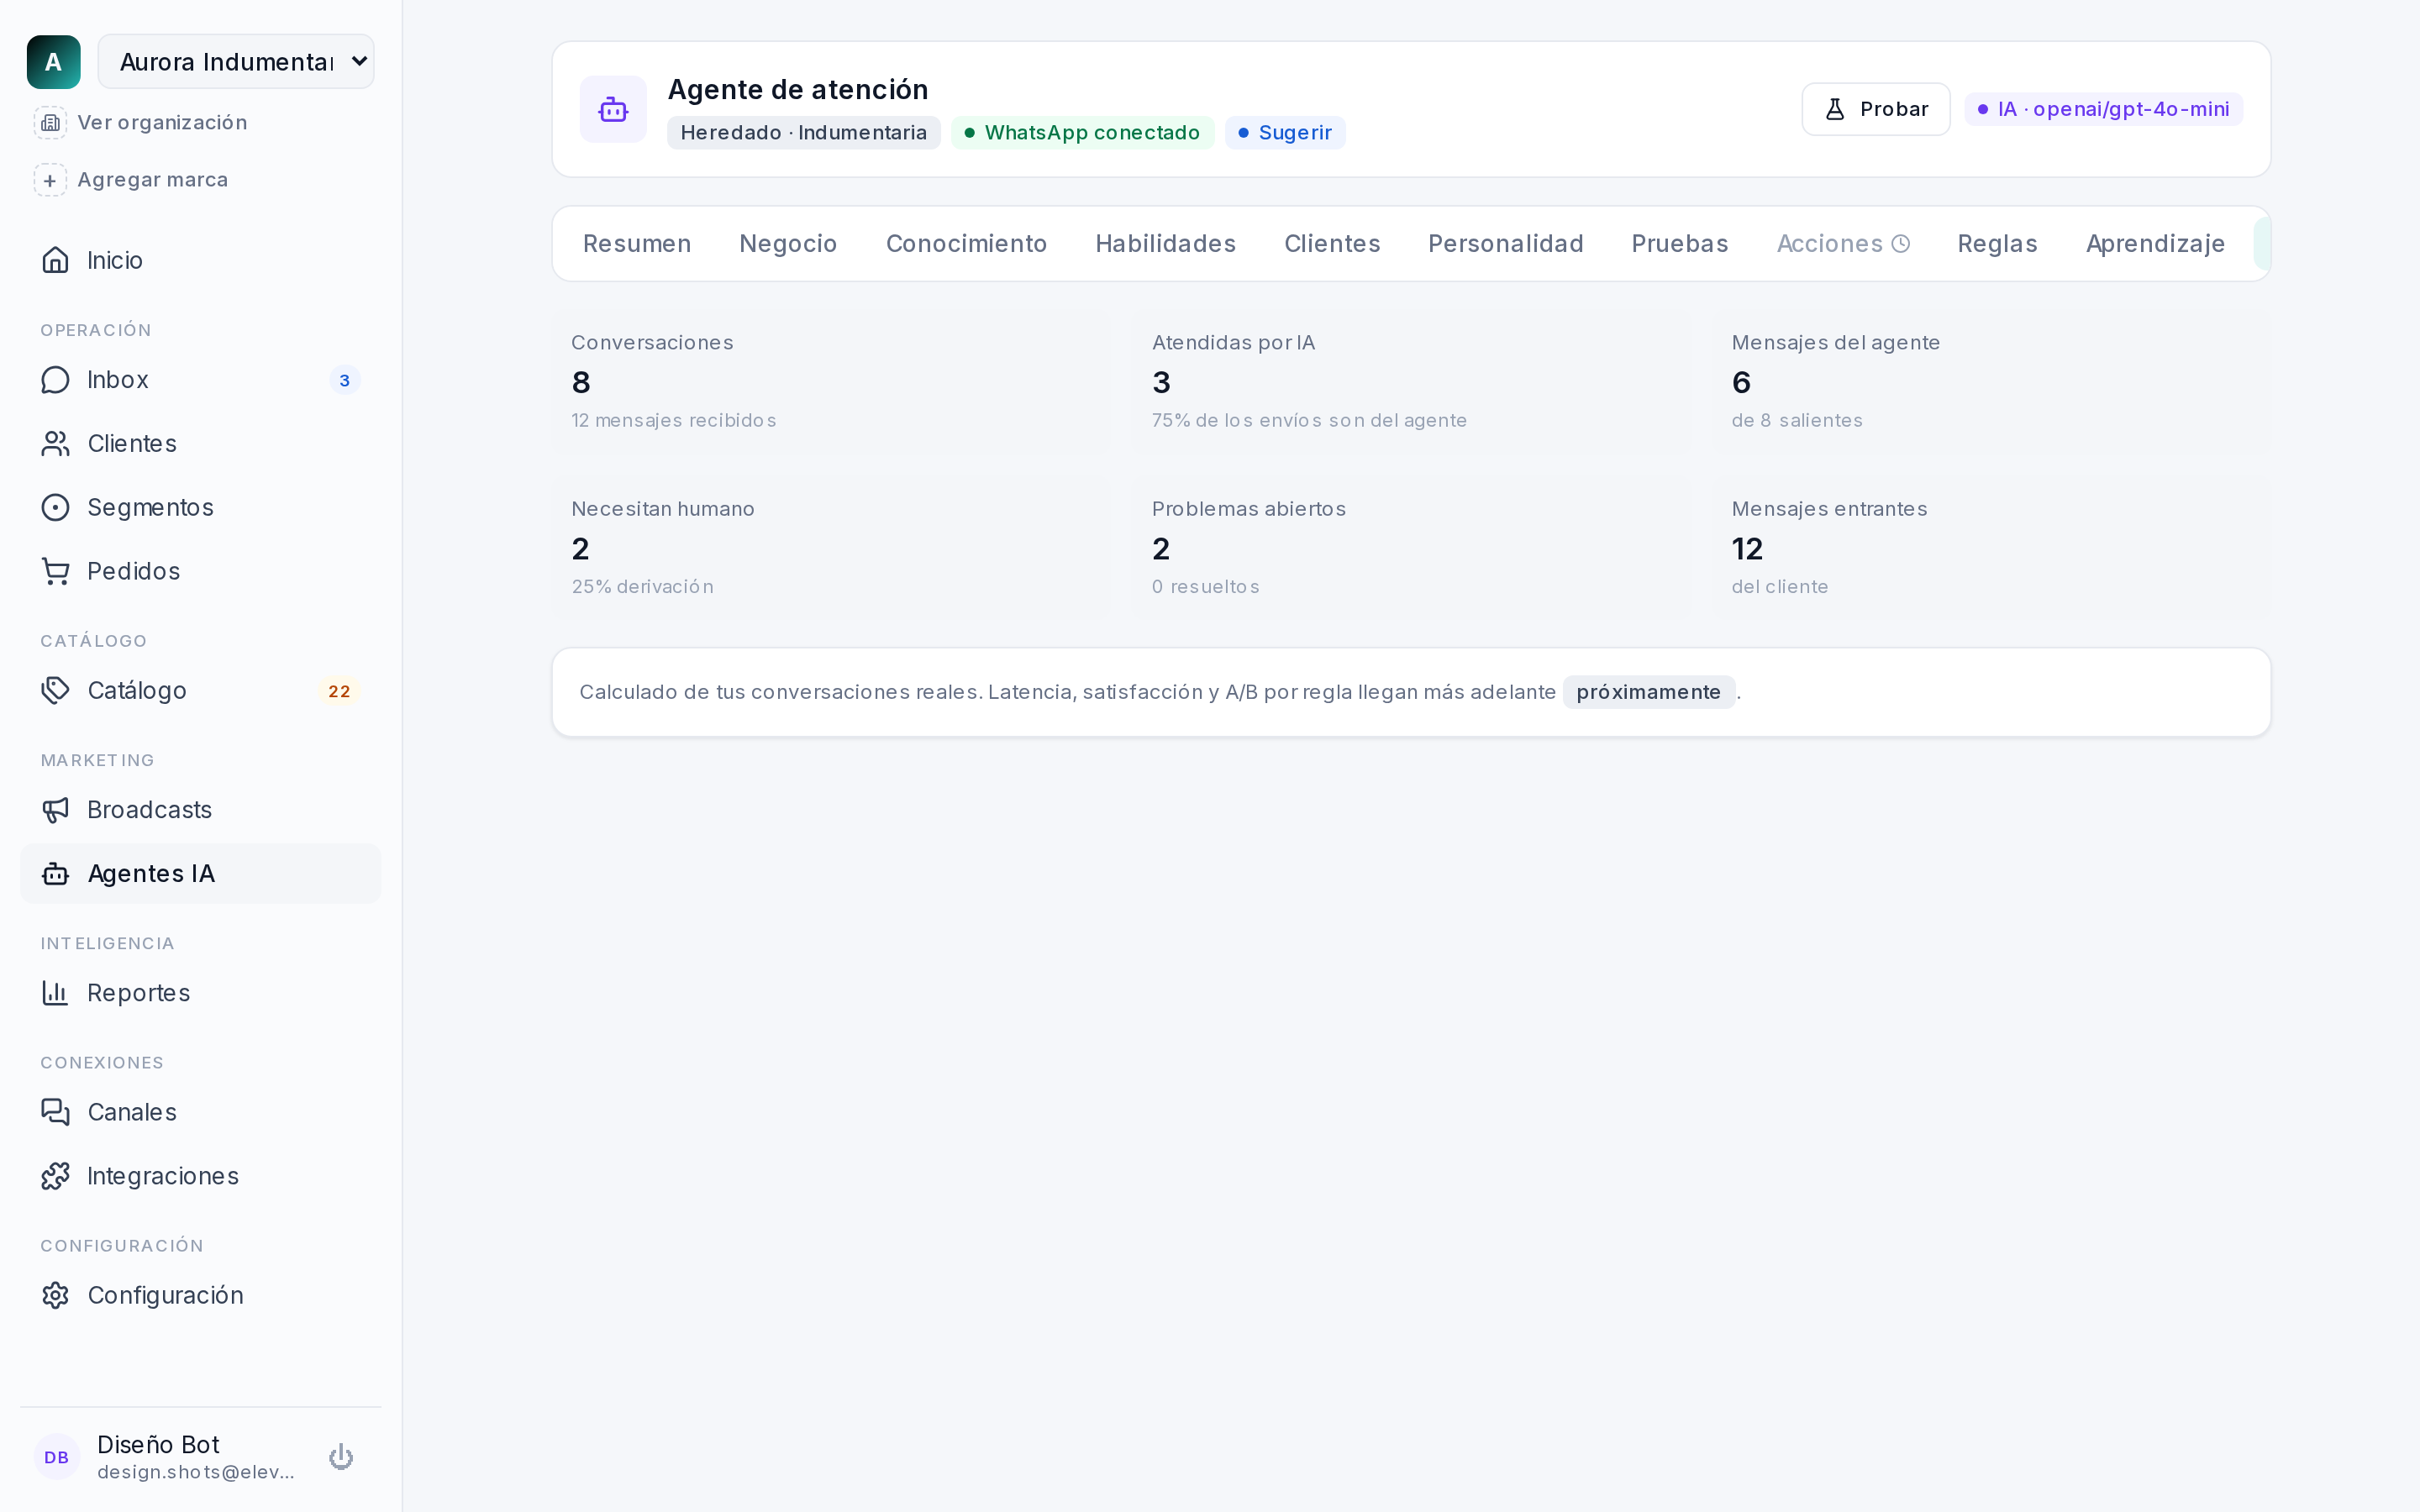Click the Canales messages icon
This screenshot has width=2420, height=1512.
click(x=56, y=1112)
